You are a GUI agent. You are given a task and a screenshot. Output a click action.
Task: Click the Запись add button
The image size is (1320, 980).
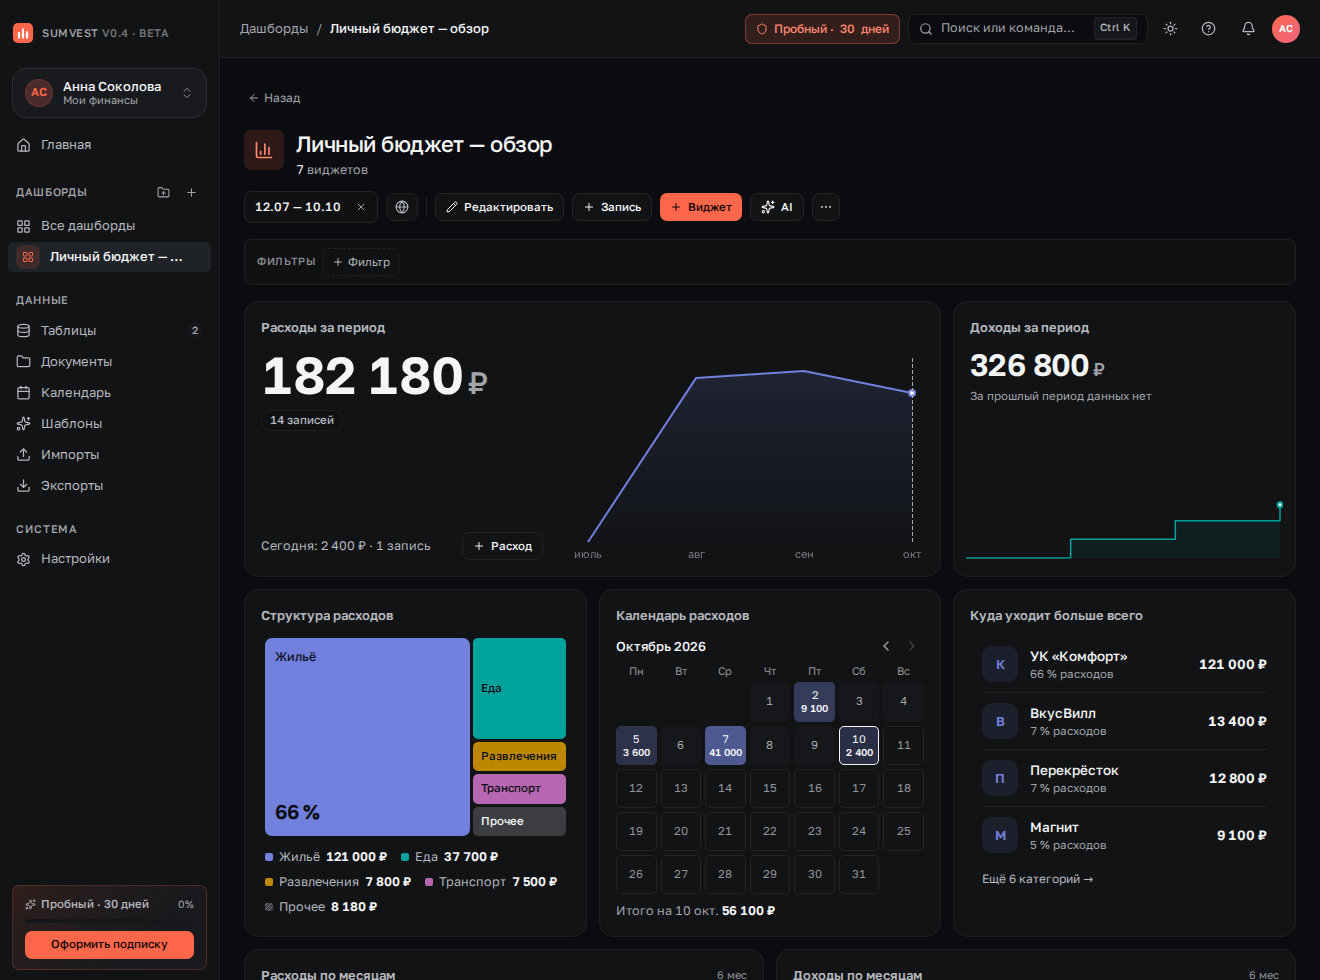(x=612, y=207)
